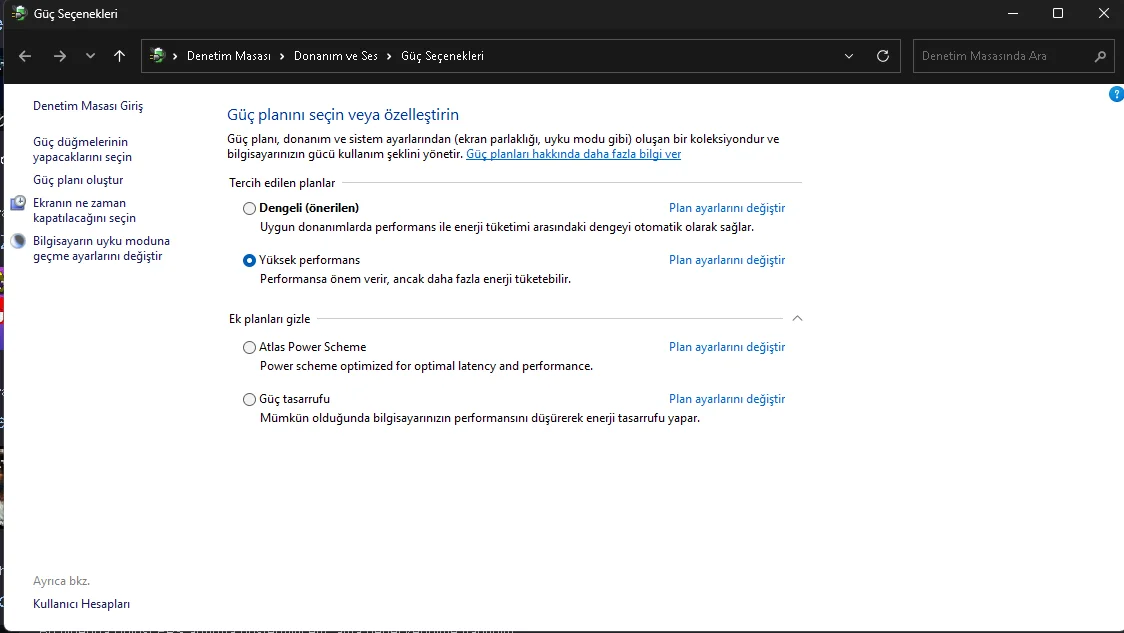Refresh the Güç Seçenekleri page
Viewport: 1124px width, 633px height.
pyautogui.click(x=883, y=56)
